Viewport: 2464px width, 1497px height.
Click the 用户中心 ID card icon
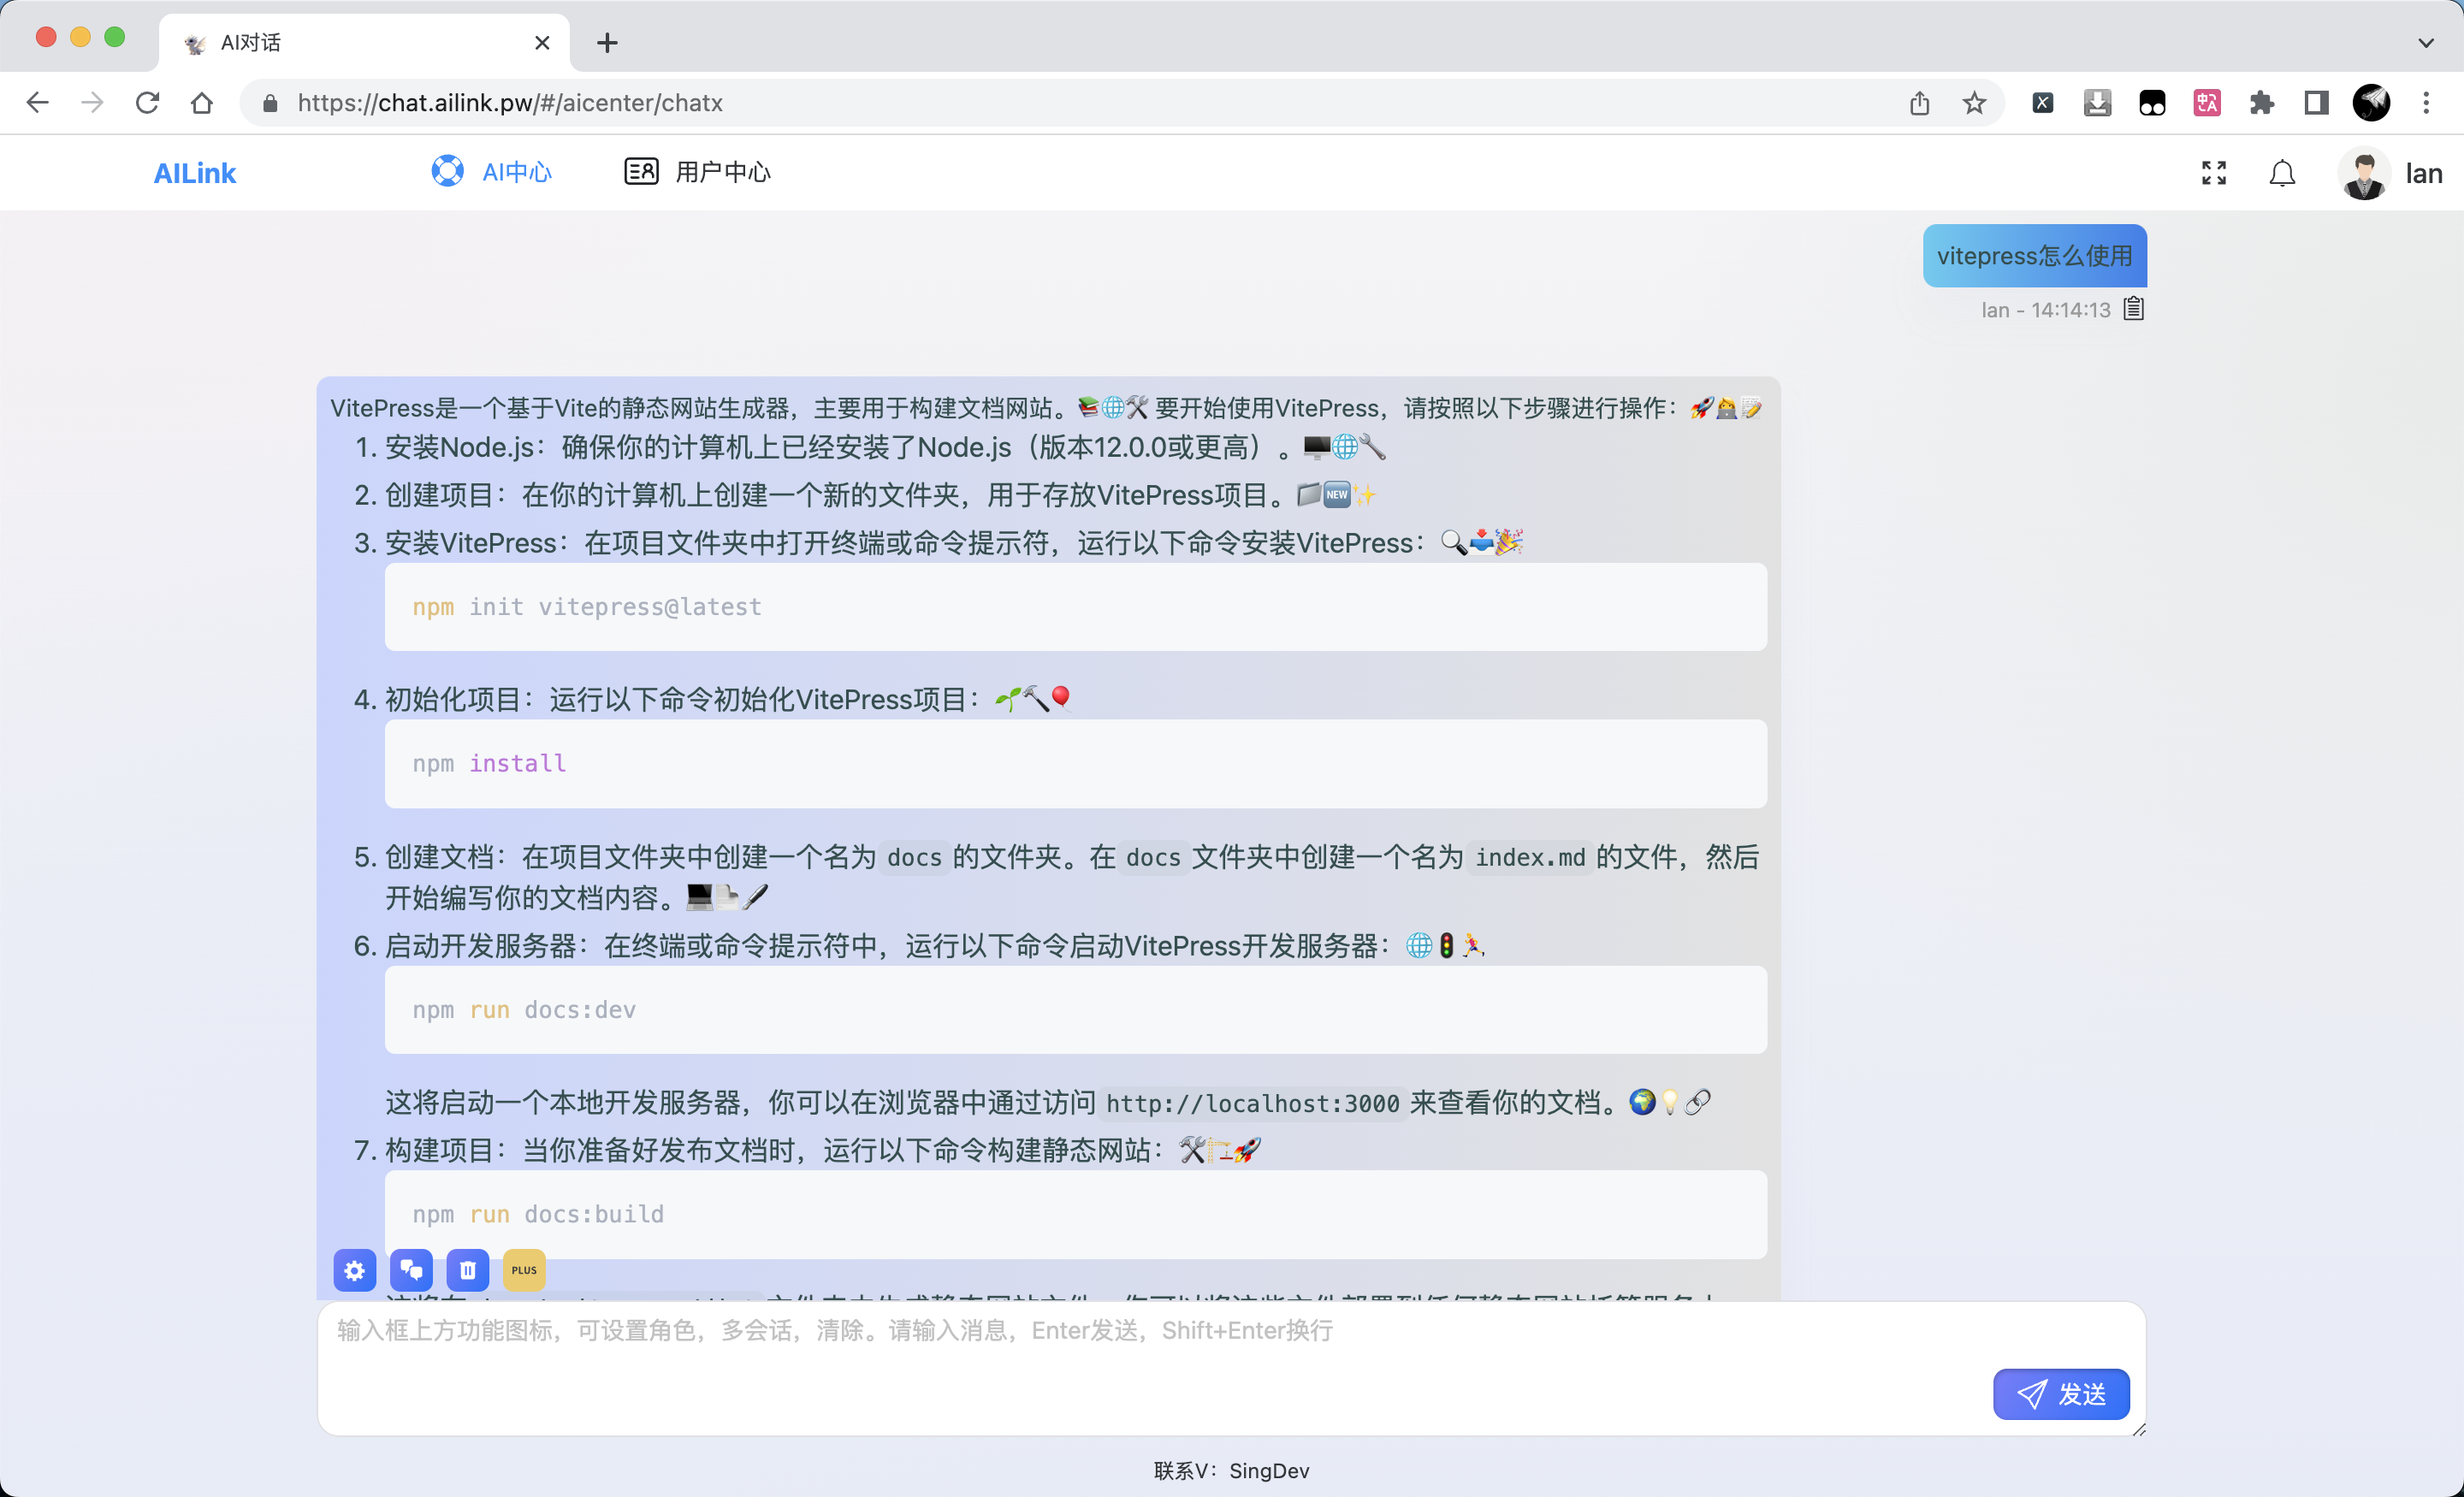641,172
